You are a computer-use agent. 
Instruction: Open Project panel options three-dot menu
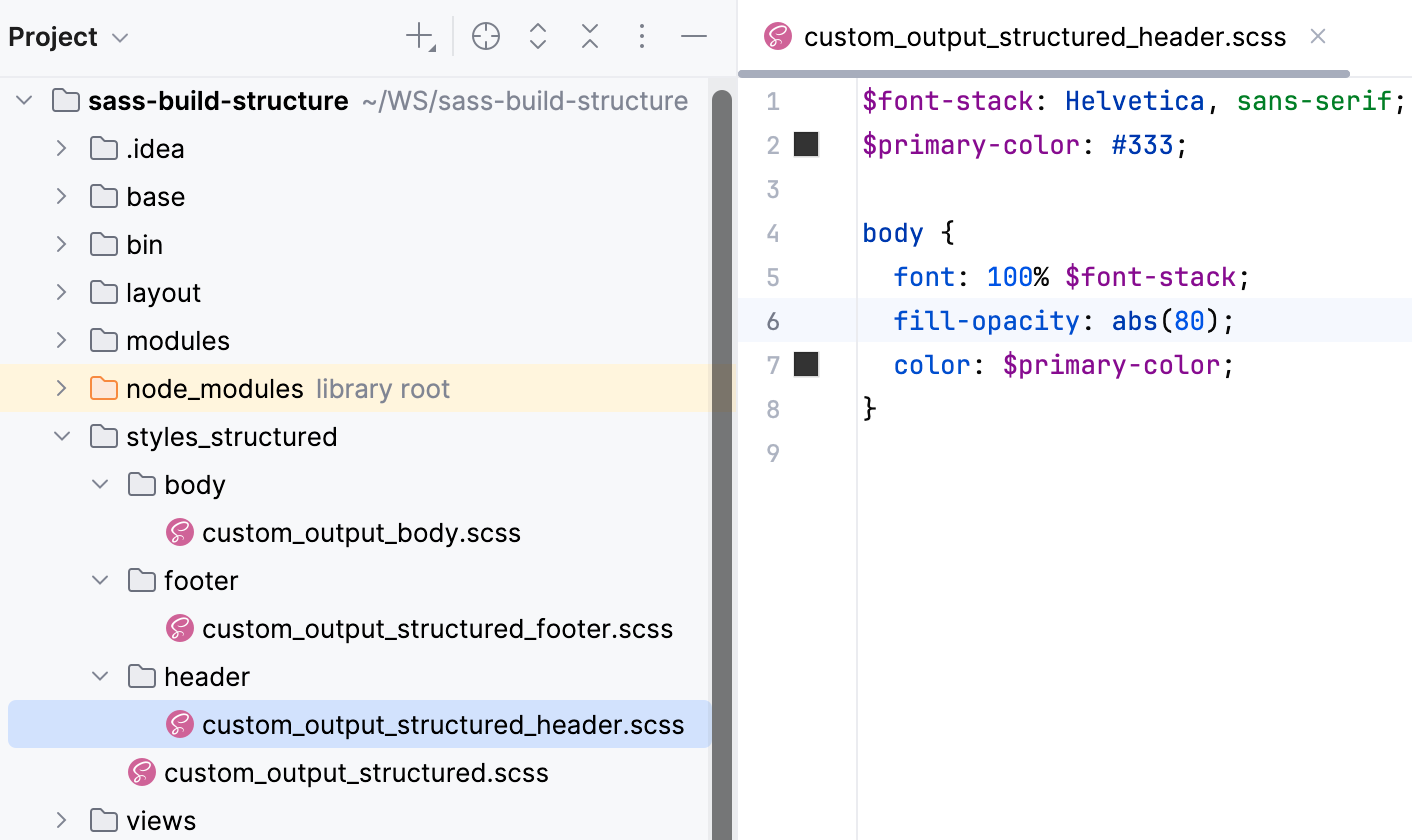(x=642, y=38)
